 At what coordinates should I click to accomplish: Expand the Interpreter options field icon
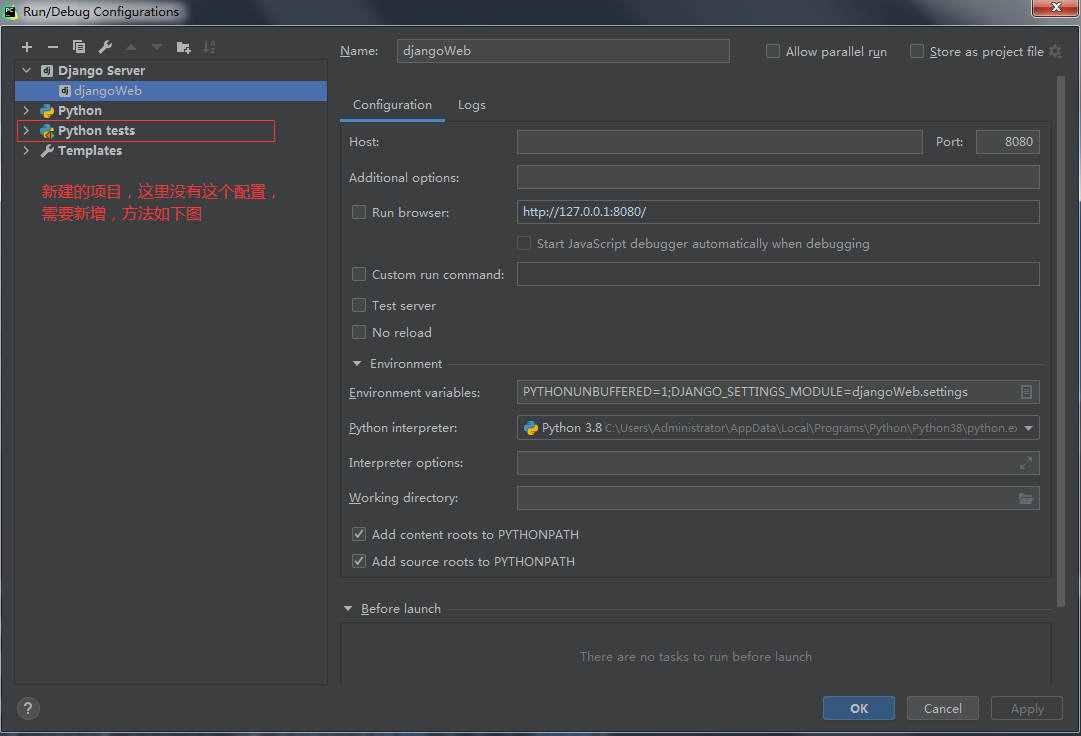click(1026, 463)
